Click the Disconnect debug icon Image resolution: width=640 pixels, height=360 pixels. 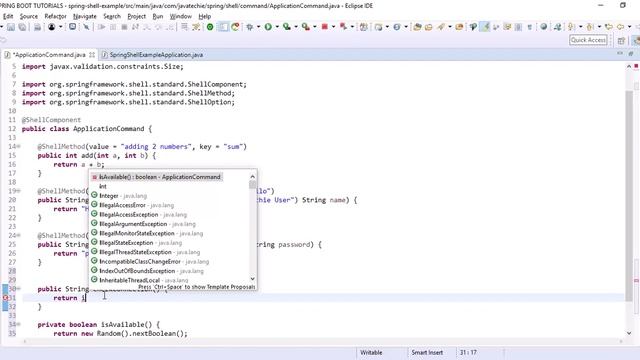tap(135, 27)
